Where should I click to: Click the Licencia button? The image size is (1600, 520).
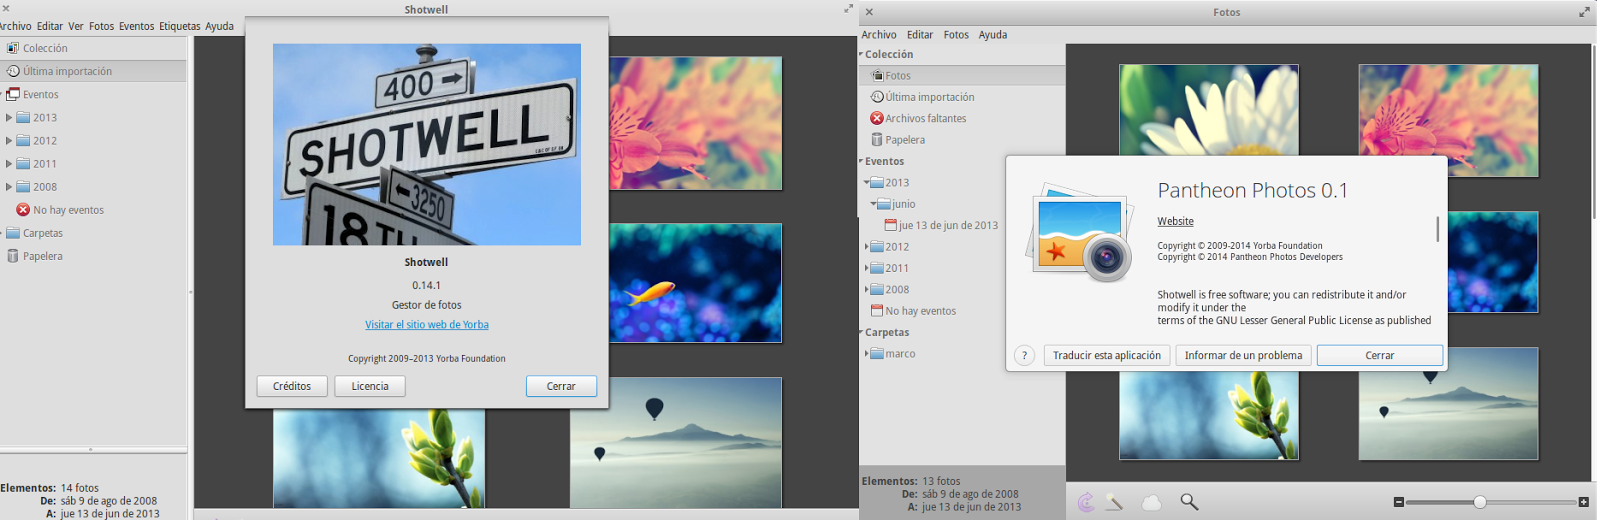click(370, 386)
